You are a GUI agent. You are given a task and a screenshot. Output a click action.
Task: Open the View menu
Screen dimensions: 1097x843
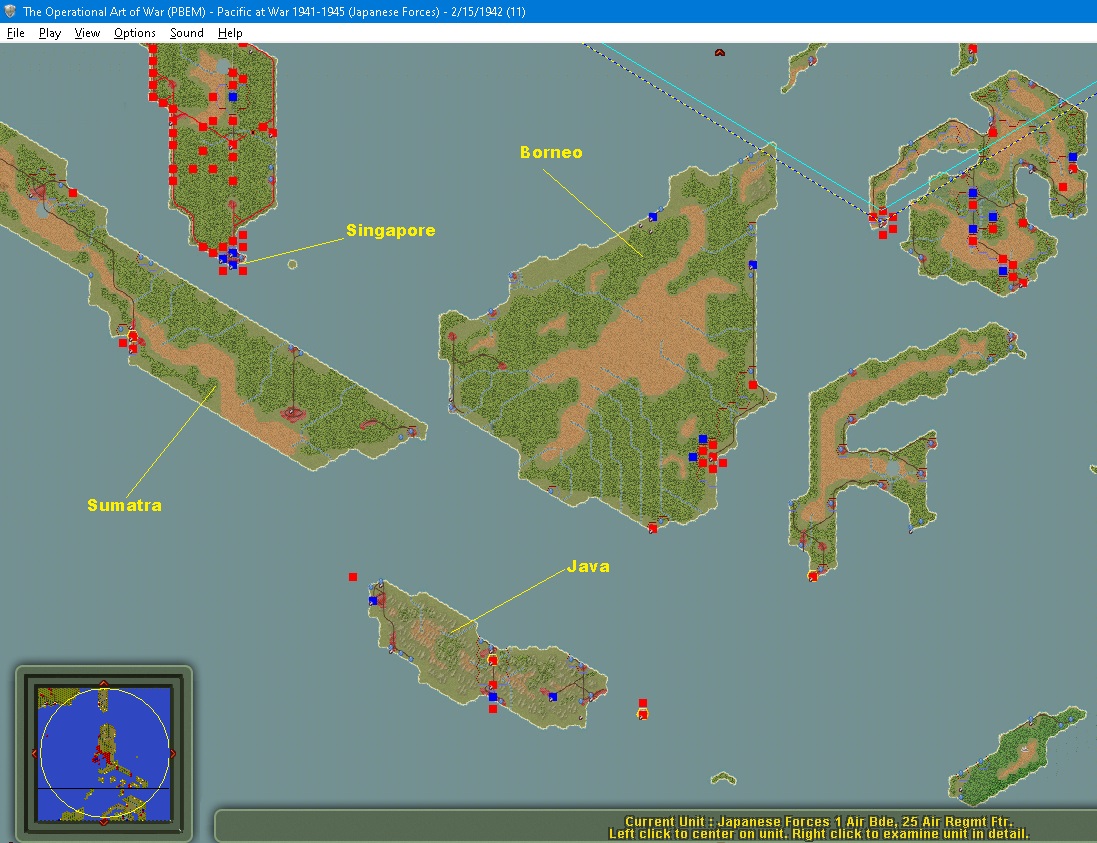click(87, 33)
